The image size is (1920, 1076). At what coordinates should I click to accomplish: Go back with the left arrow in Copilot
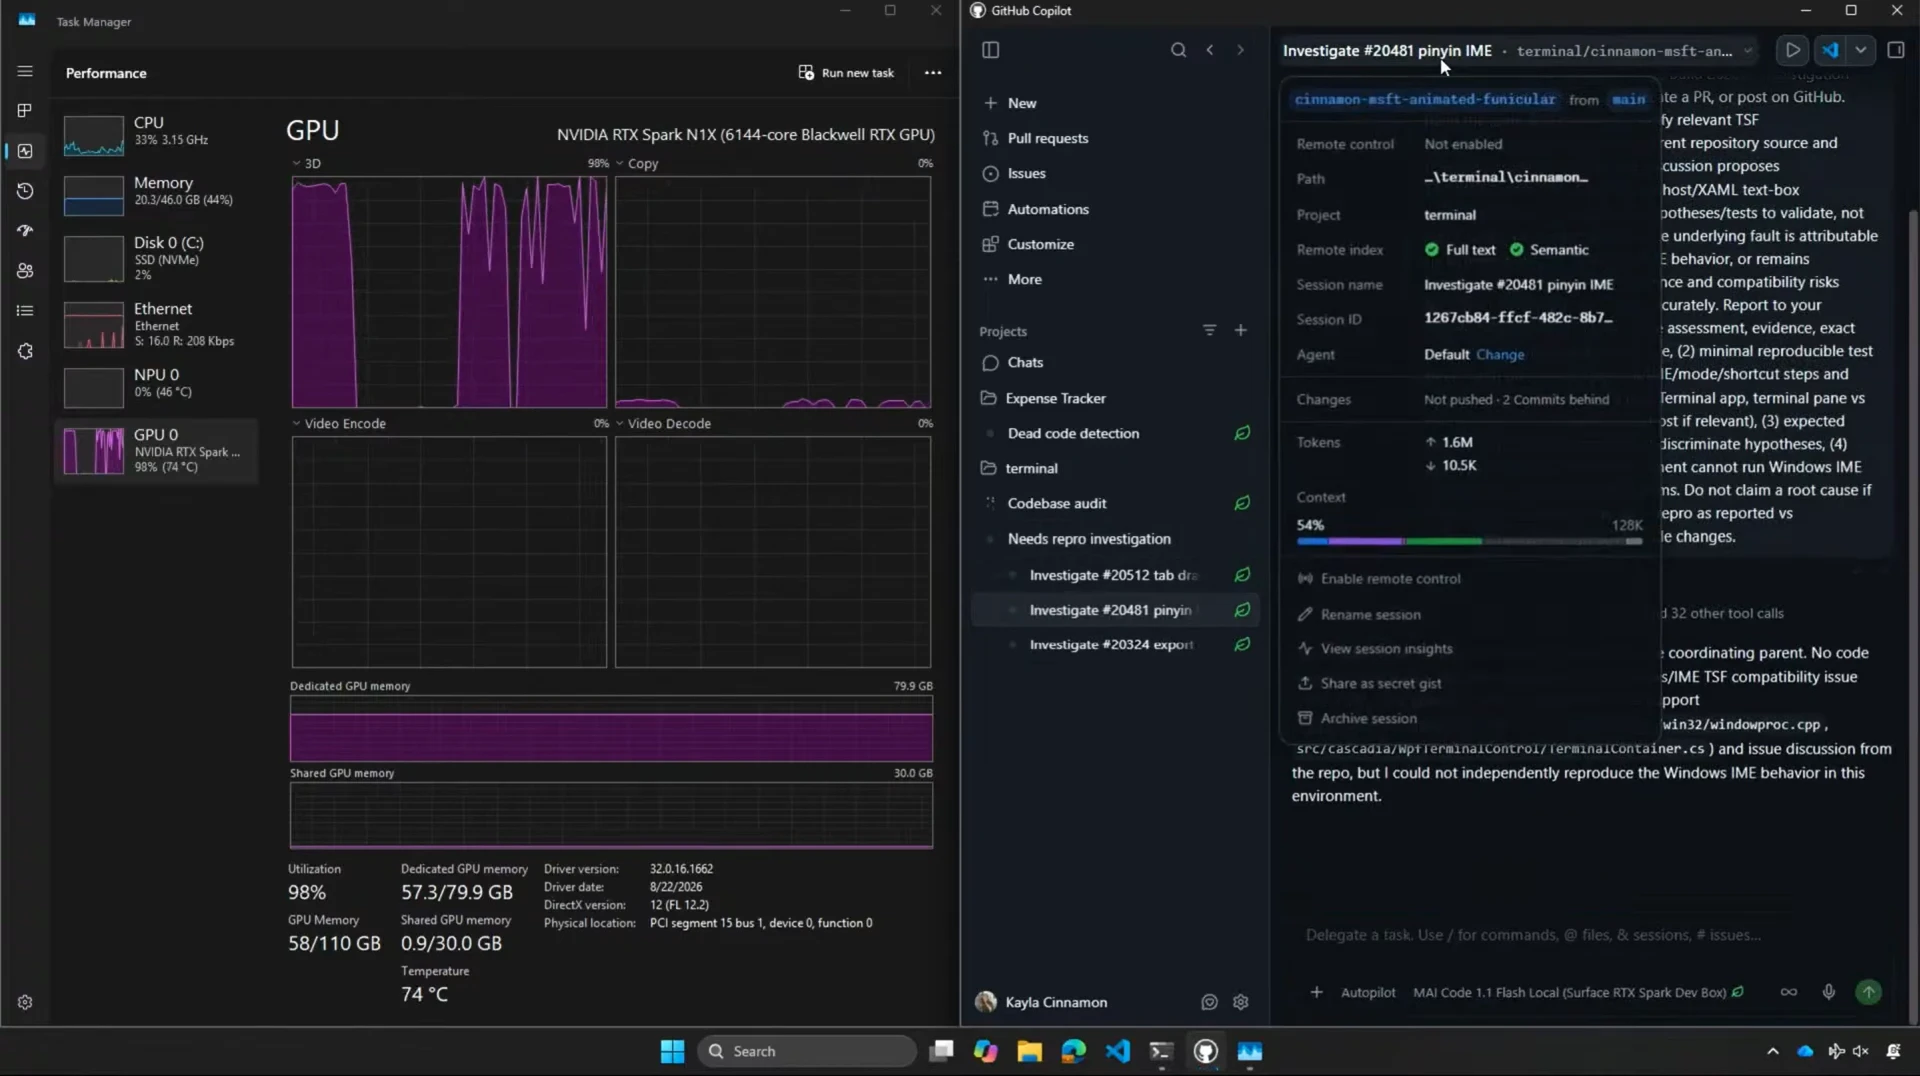(1210, 50)
